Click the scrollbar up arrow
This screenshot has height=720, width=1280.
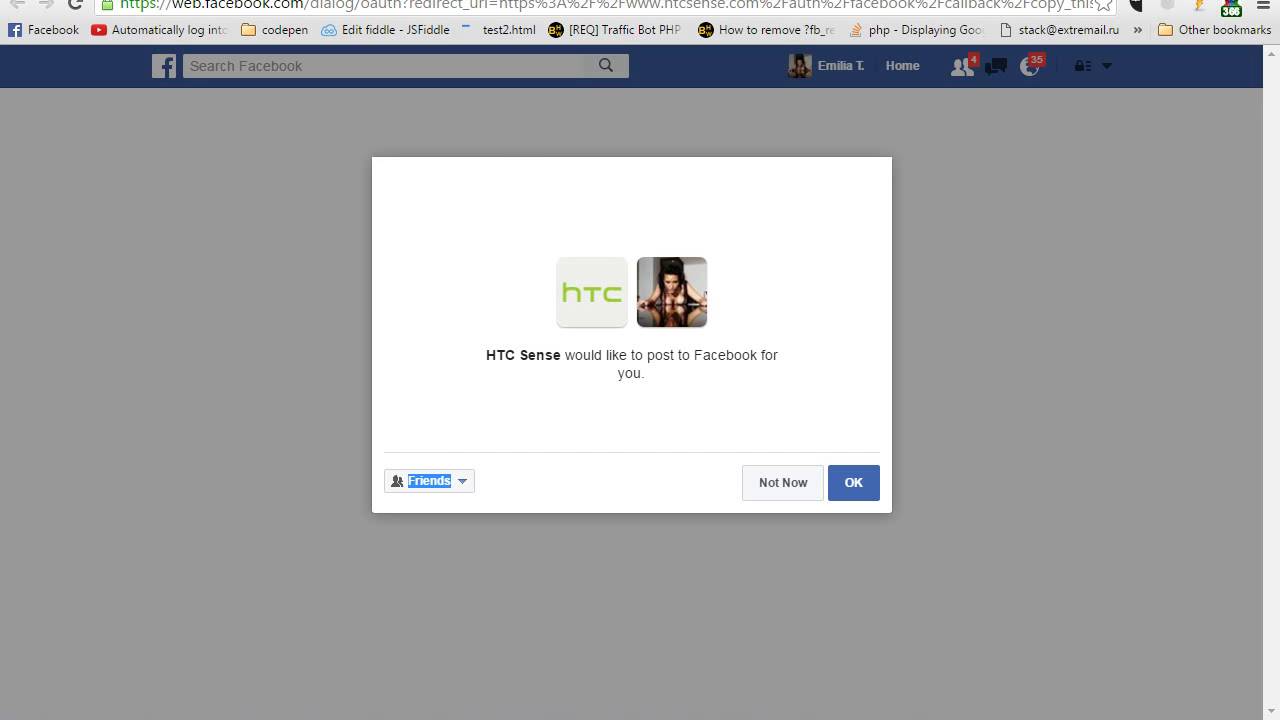[x=1271, y=52]
